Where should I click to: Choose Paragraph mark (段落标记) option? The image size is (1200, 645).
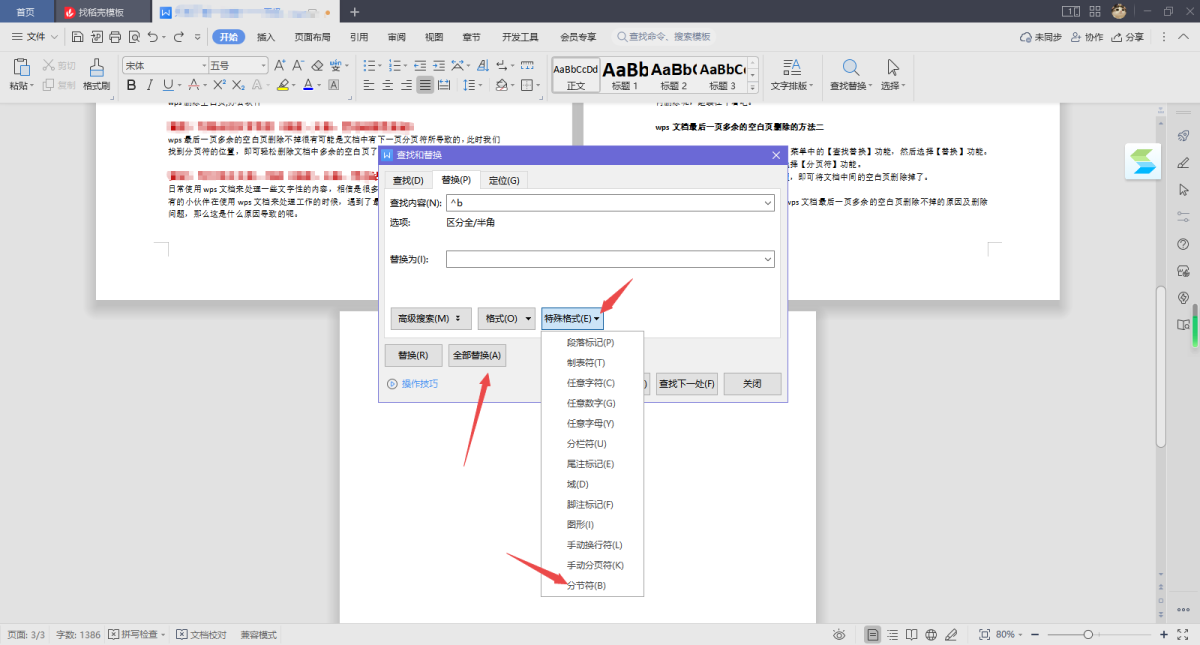592,342
